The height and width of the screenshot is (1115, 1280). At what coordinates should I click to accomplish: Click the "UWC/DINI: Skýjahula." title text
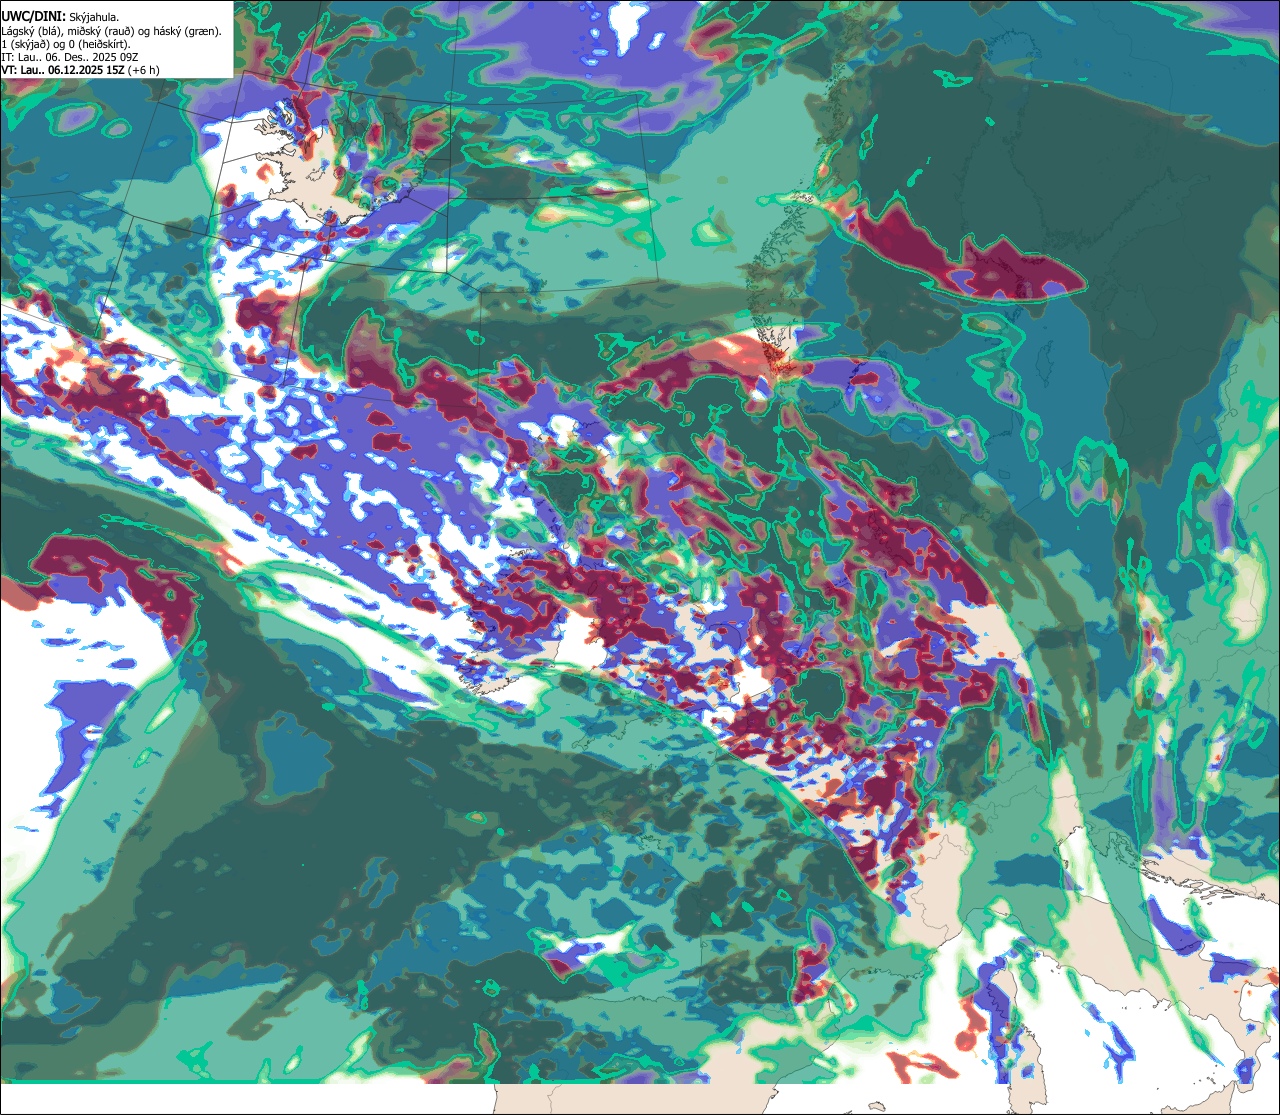(x=60, y=16)
